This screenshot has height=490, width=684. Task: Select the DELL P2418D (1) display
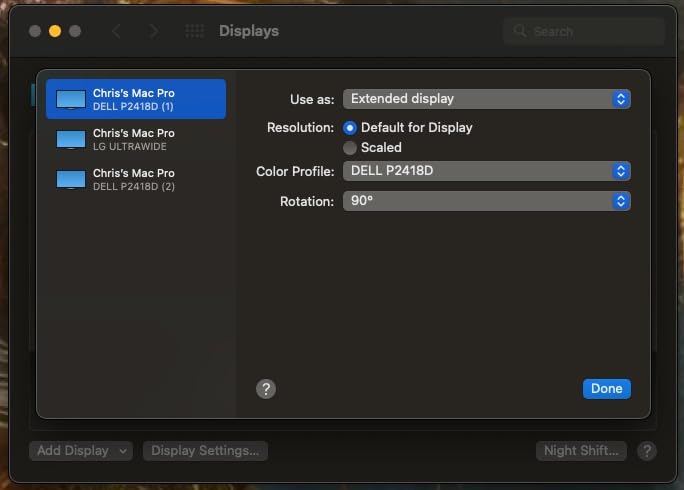pos(136,99)
